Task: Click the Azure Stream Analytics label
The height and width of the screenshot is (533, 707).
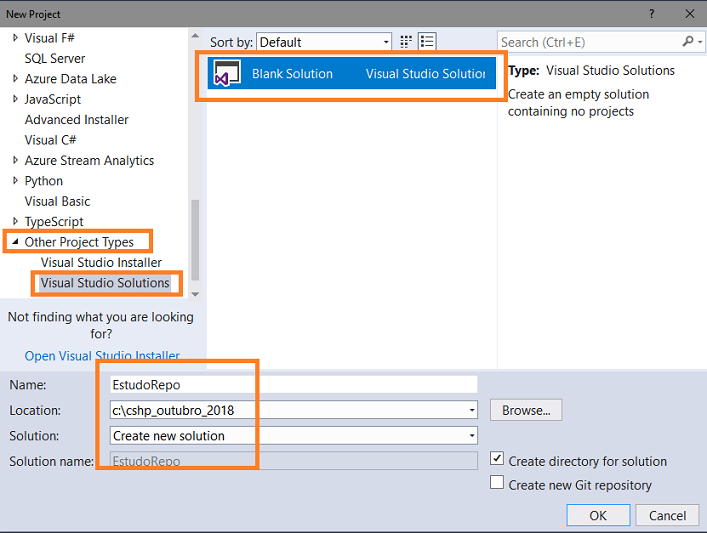Action: pos(89,161)
